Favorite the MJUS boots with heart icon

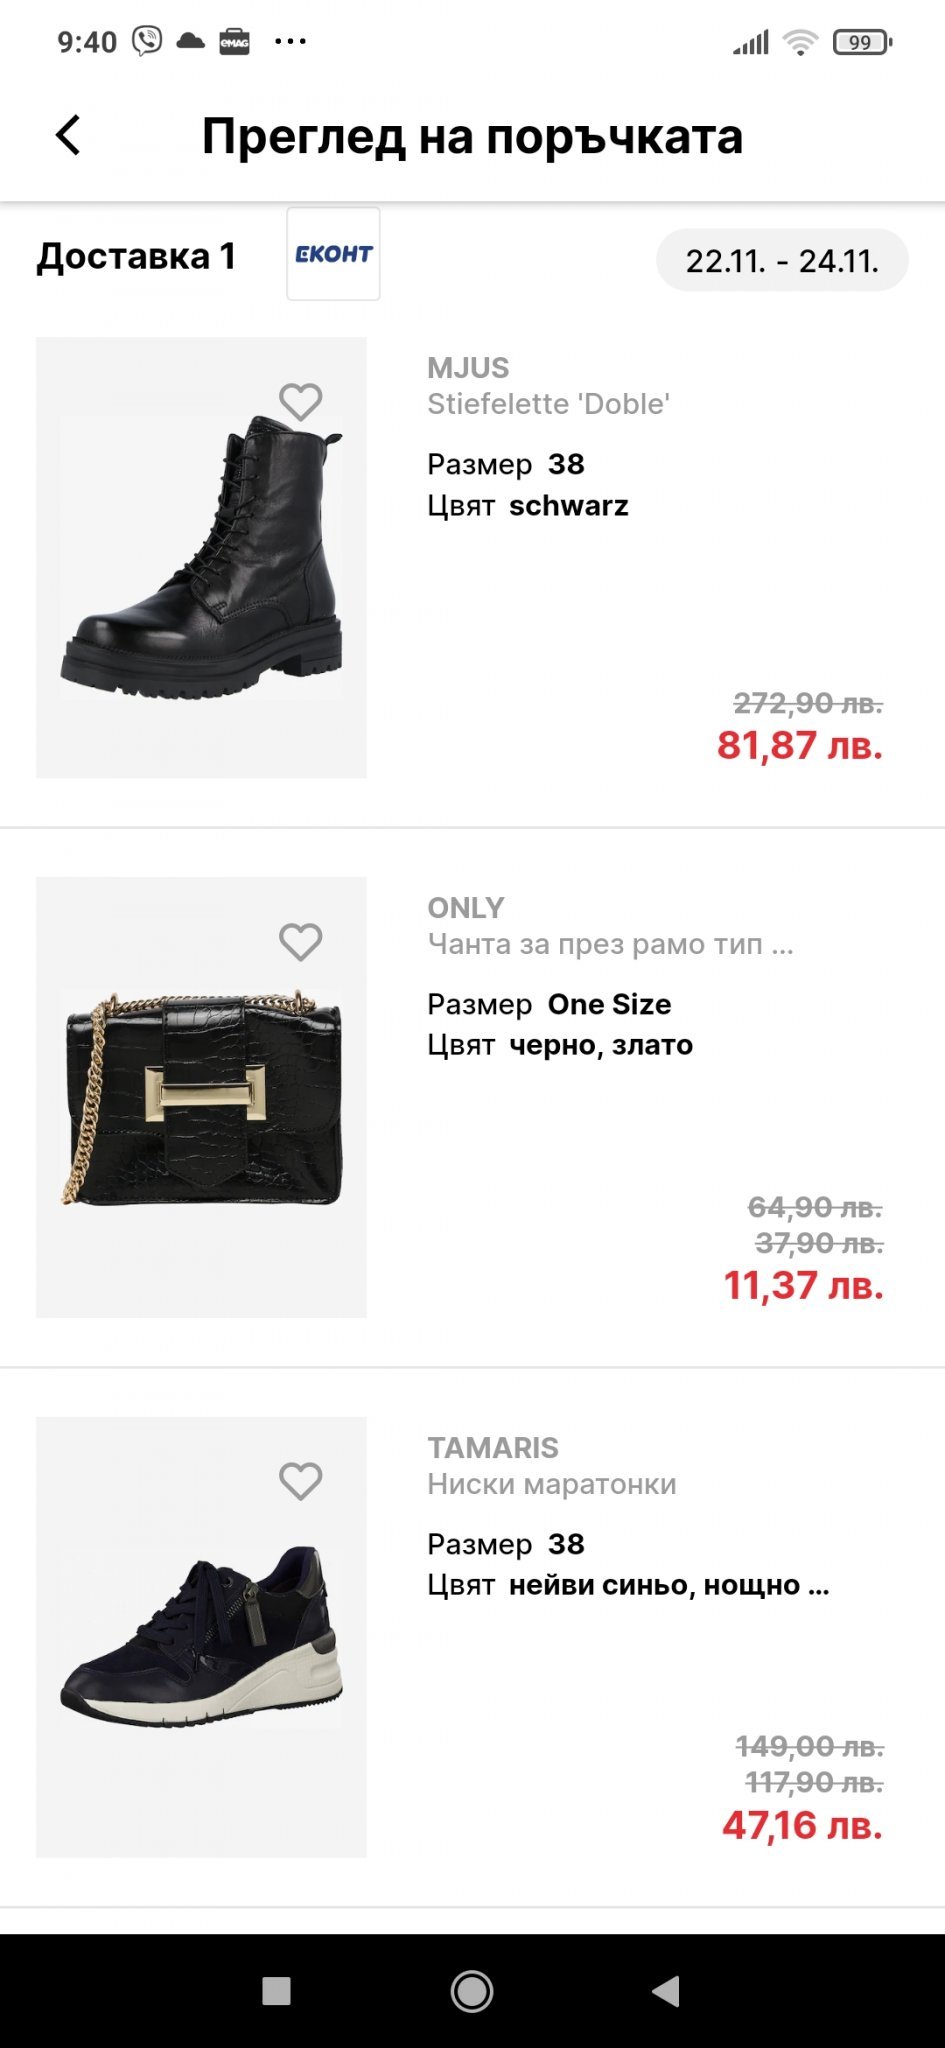coord(300,402)
